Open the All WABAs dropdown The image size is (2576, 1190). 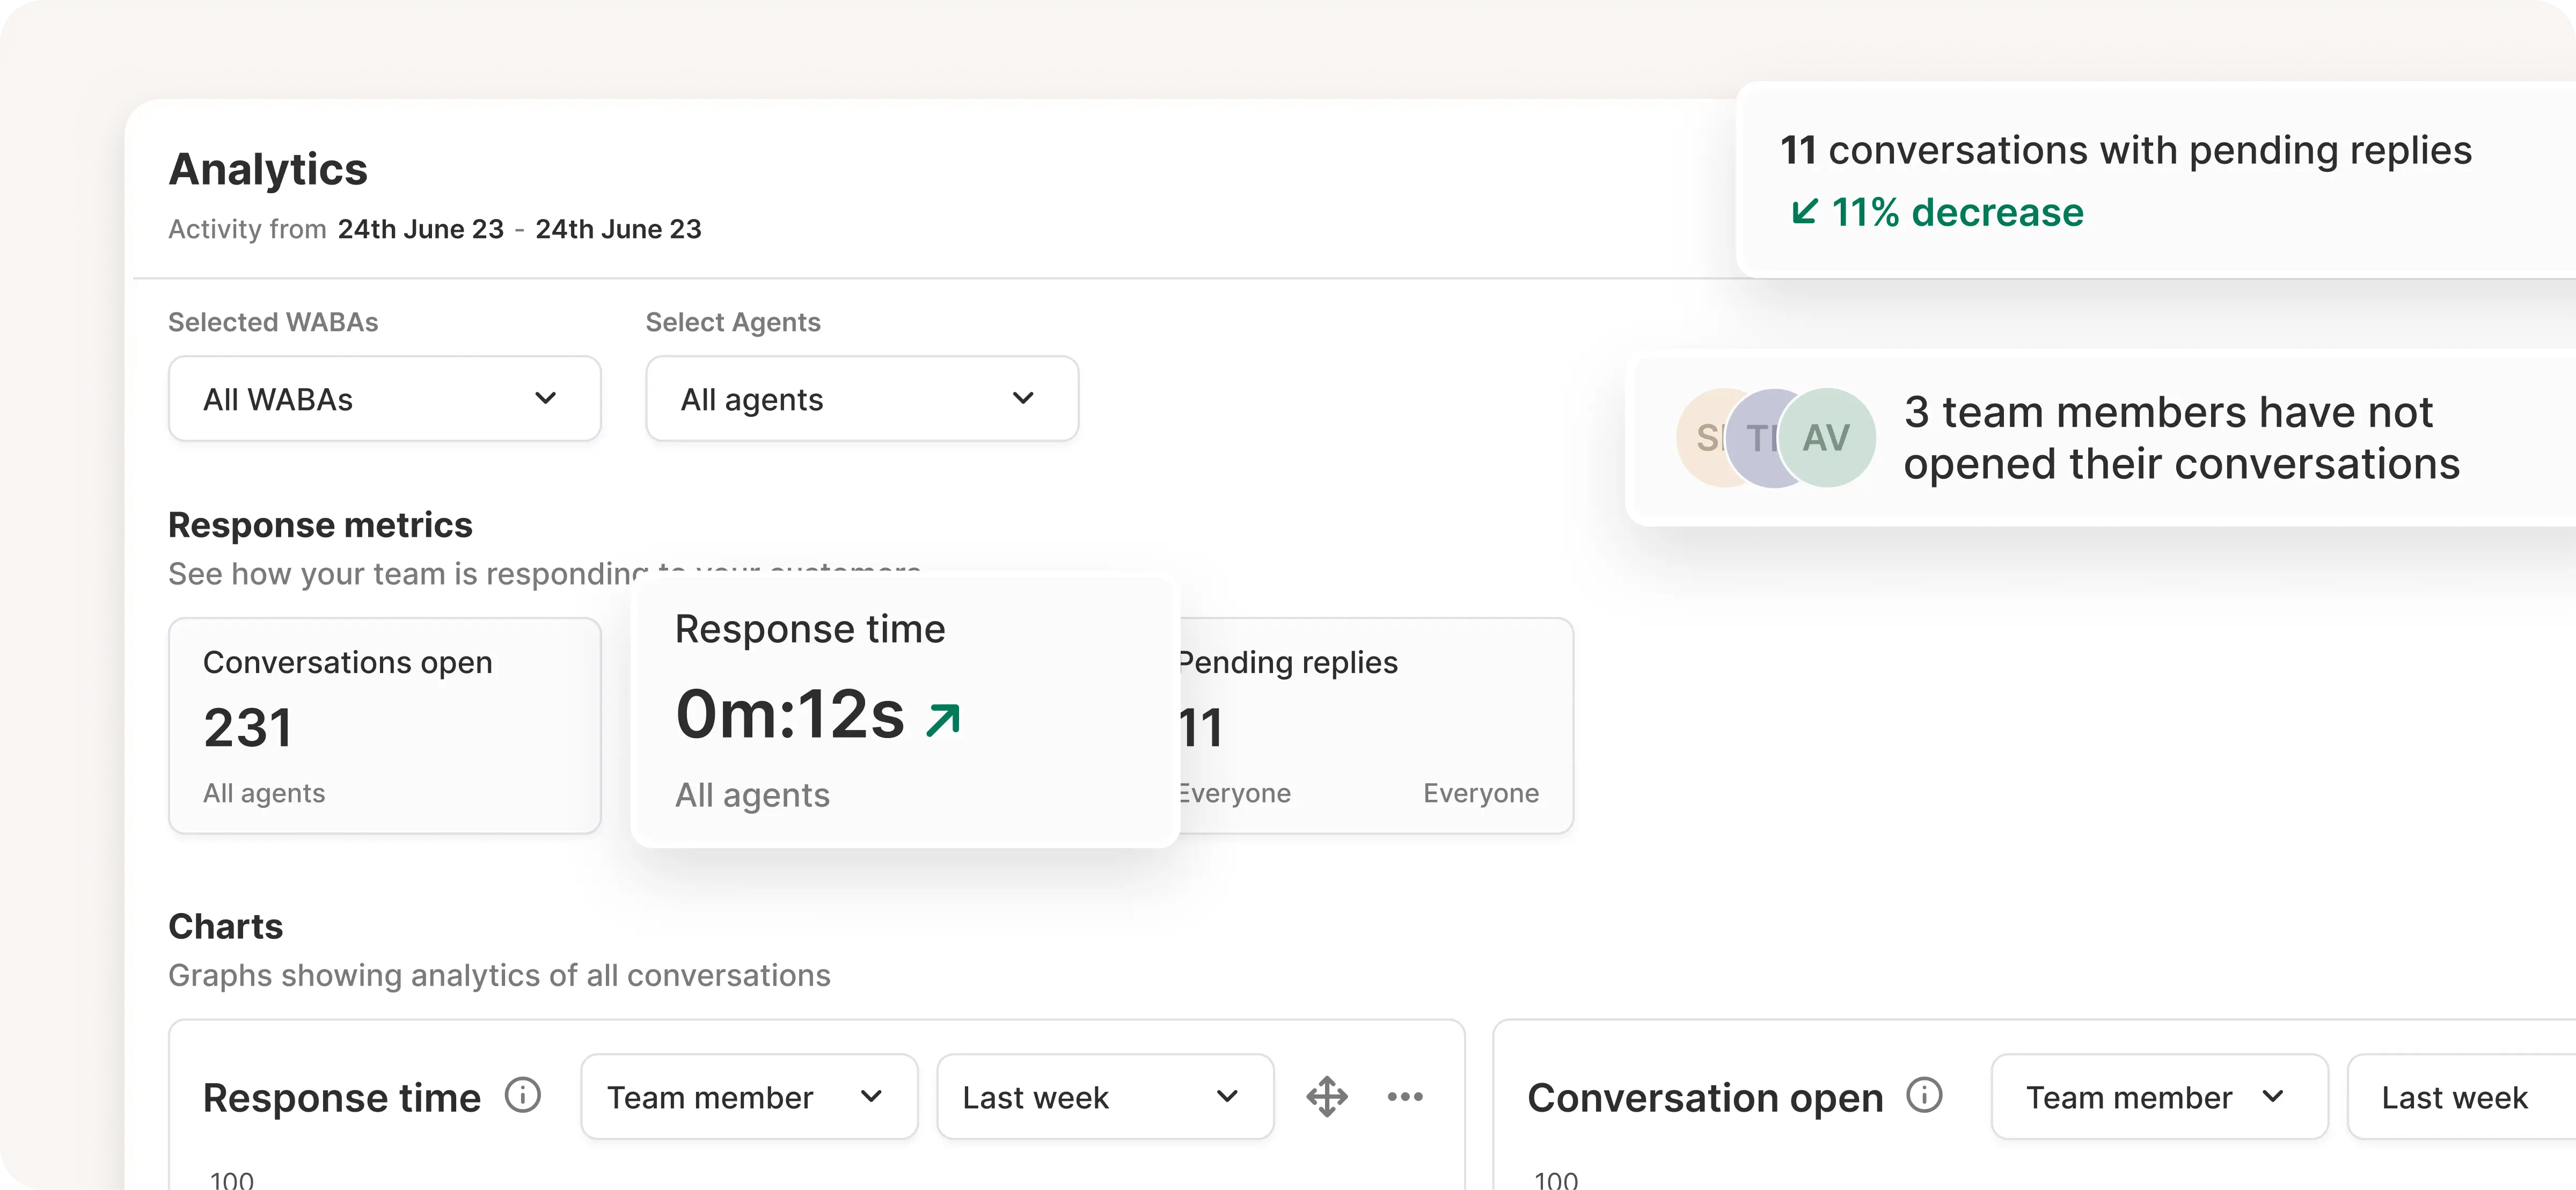[x=384, y=399]
